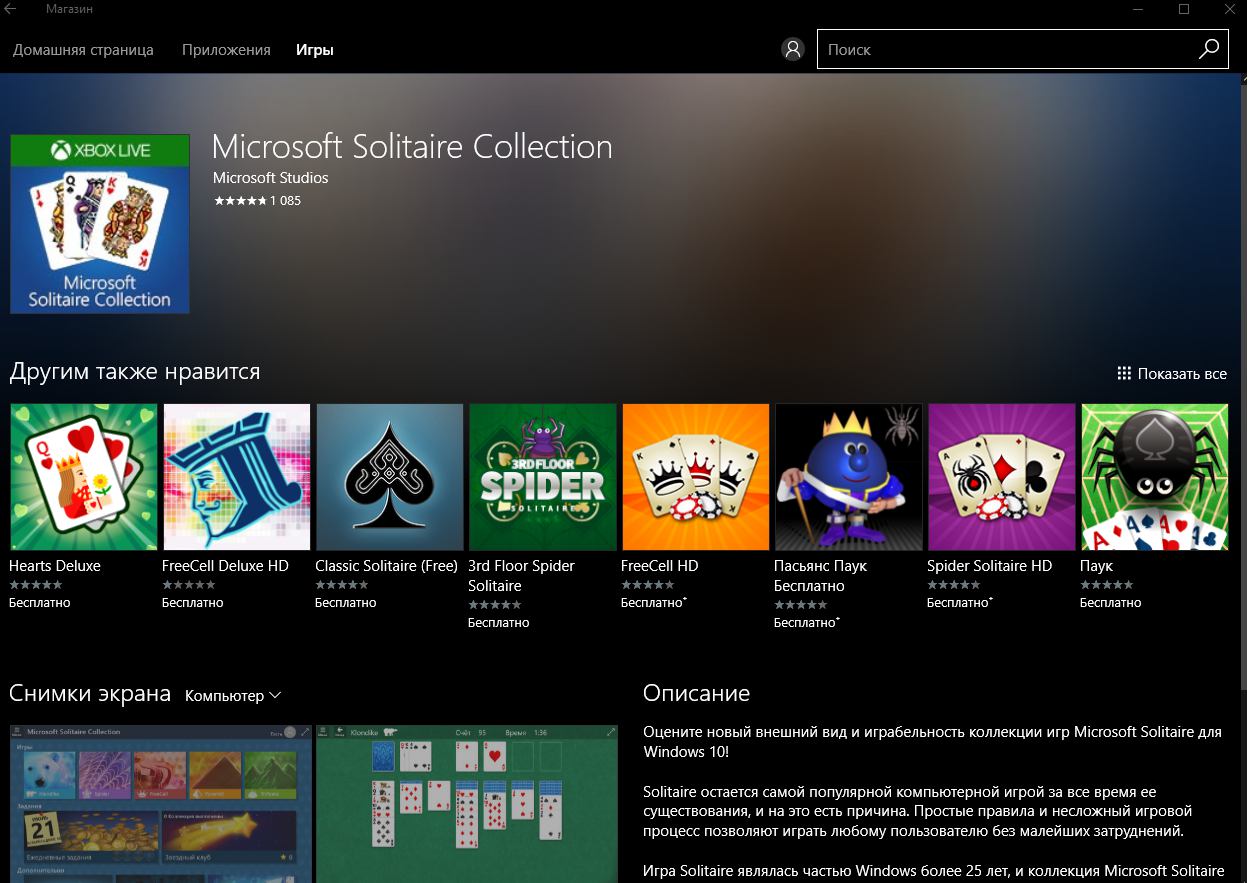Open Microsoft Studios publisher link
1247x883 pixels.
click(x=271, y=177)
